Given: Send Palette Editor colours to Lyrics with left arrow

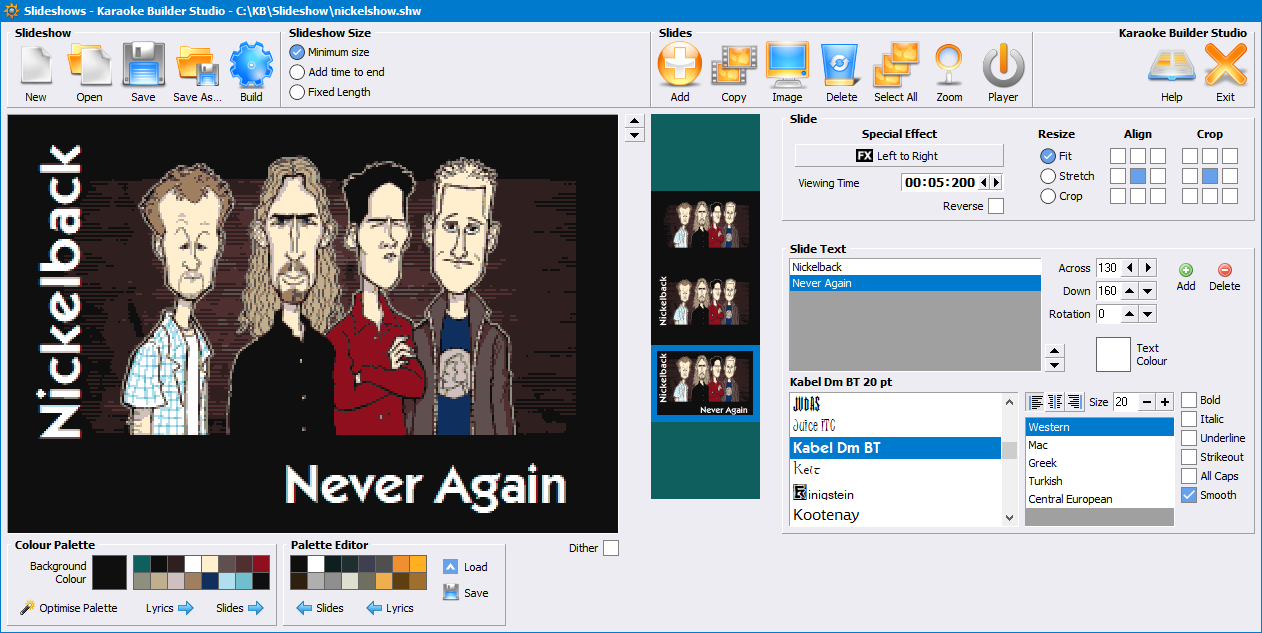Looking at the screenshot, I should [390, 608].
